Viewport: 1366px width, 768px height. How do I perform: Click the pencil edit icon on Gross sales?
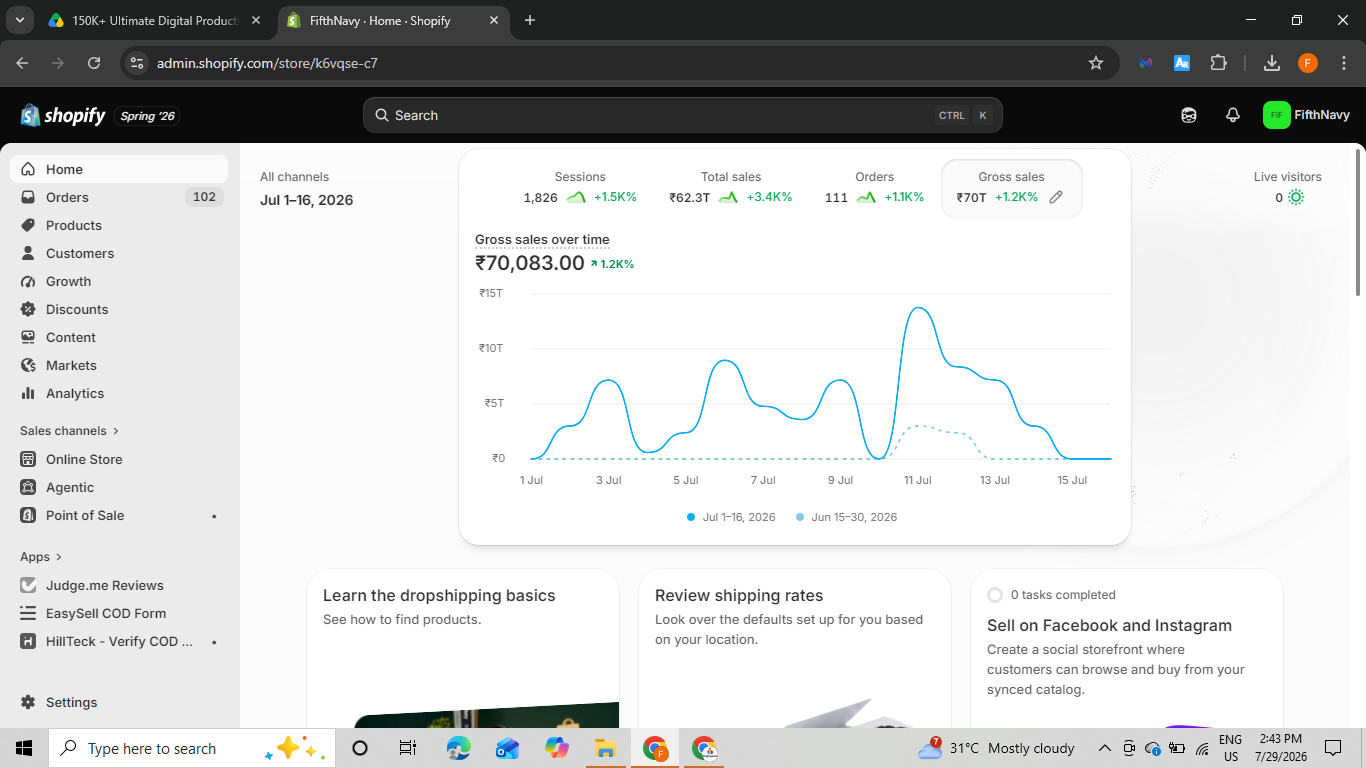1056,197
